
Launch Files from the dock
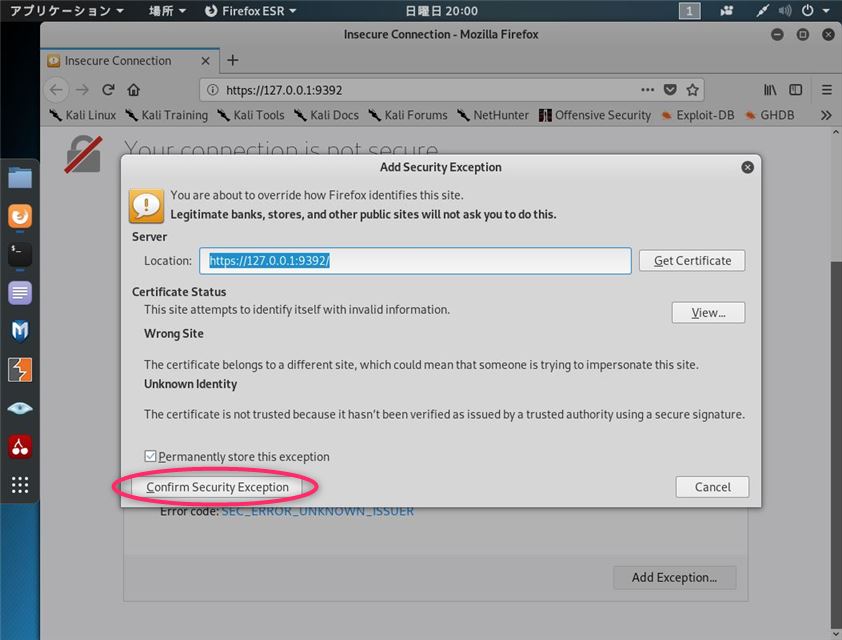(x=20, y=178)
